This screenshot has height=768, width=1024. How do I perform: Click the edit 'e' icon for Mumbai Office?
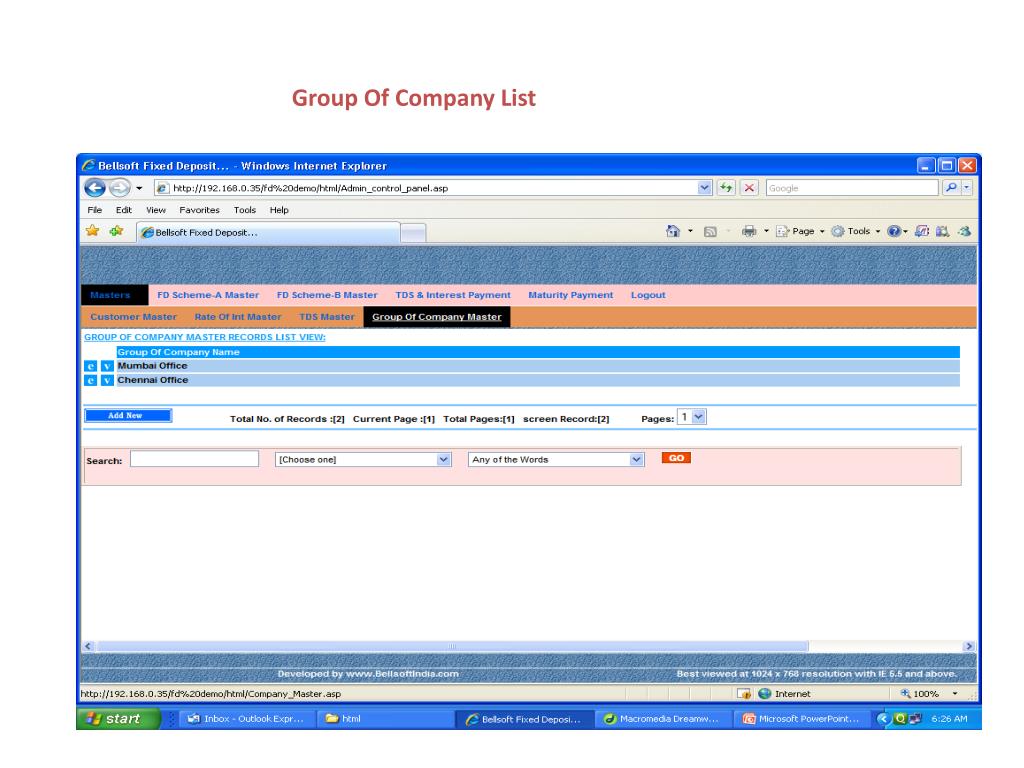coord(91,366)
